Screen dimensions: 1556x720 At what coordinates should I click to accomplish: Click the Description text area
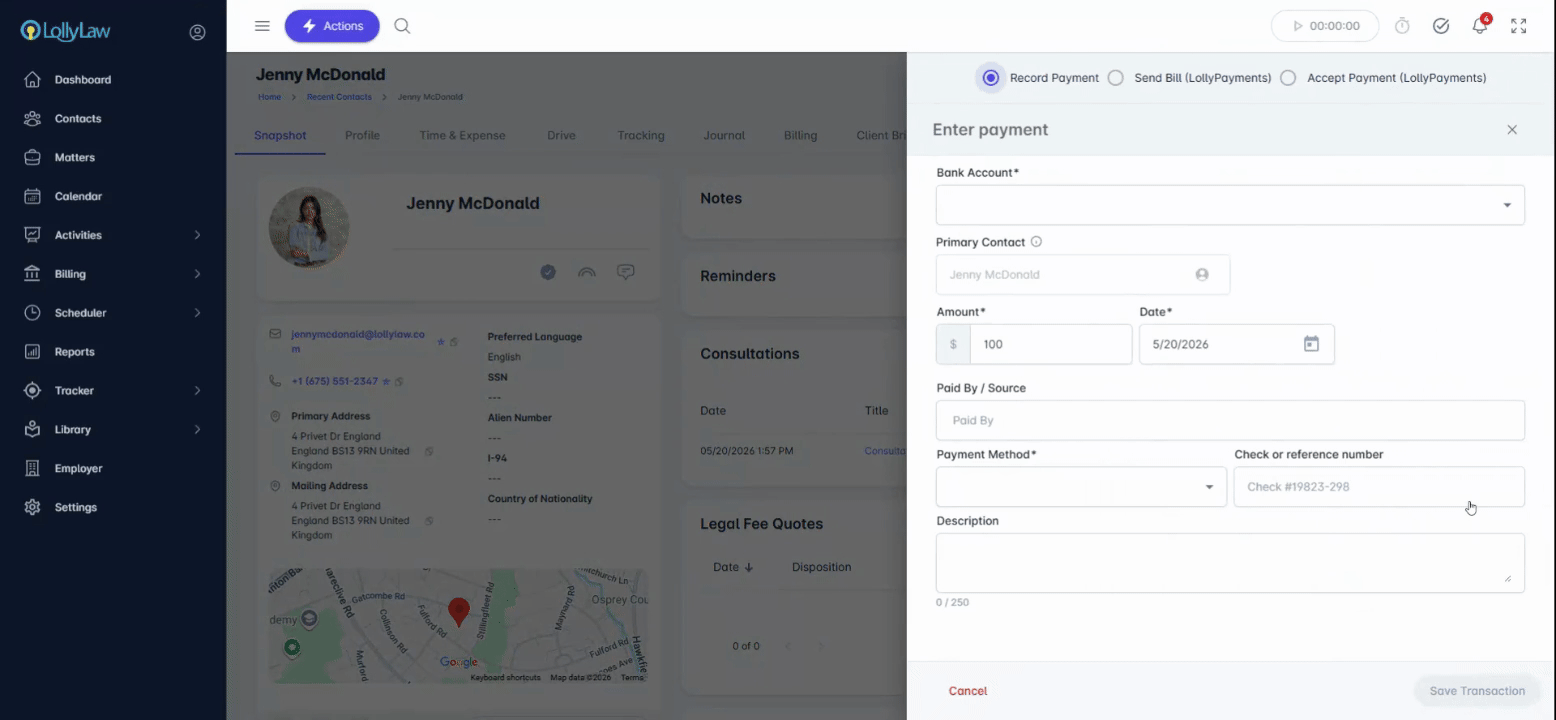tap(1230, 563)
